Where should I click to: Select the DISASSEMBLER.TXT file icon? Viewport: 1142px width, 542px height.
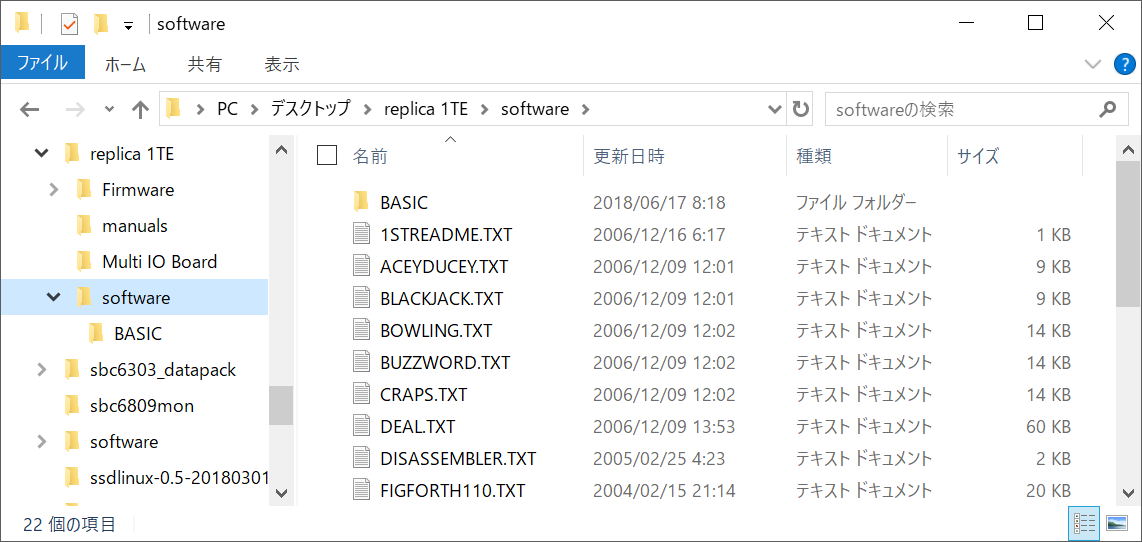(362, 459)
